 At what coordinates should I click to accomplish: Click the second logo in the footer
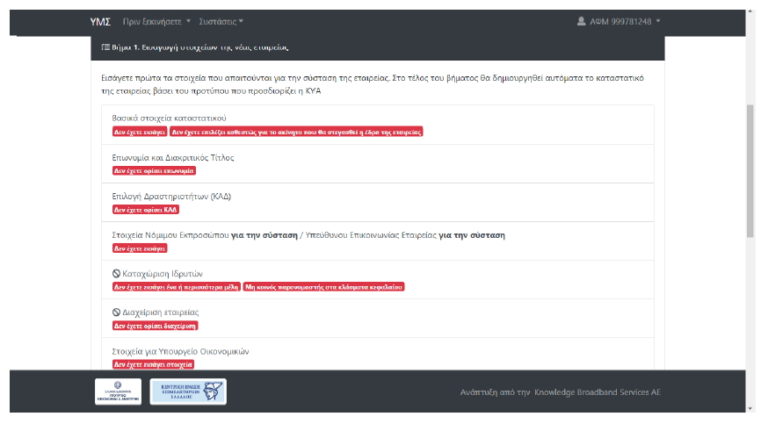[188, 392]
